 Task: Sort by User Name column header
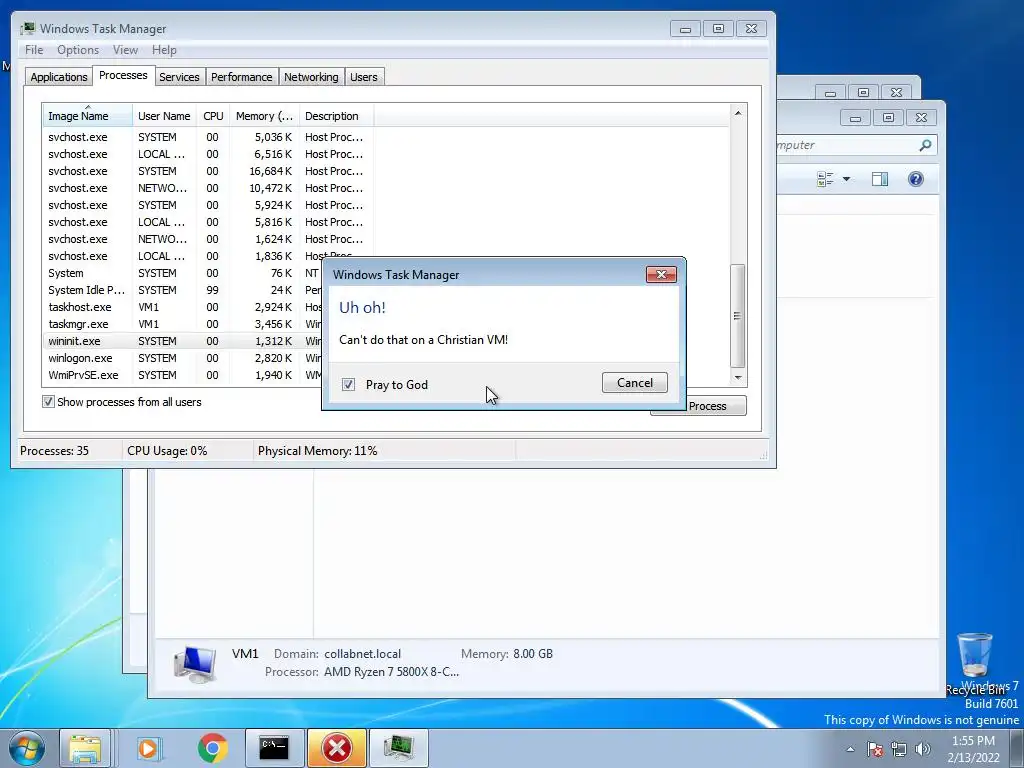click(164, 116)
